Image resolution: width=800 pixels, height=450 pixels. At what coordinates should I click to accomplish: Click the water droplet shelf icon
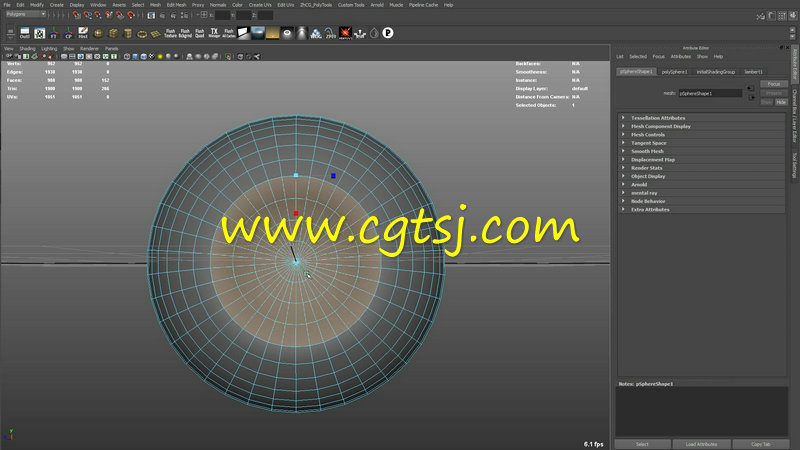pyautogui.click(x=374, y=34)
